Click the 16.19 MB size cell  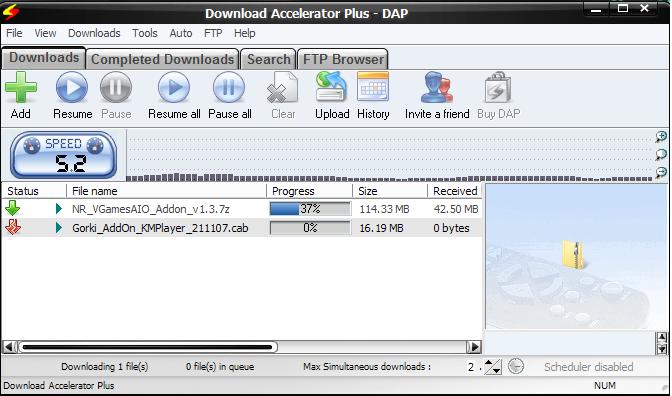[381, 228]
